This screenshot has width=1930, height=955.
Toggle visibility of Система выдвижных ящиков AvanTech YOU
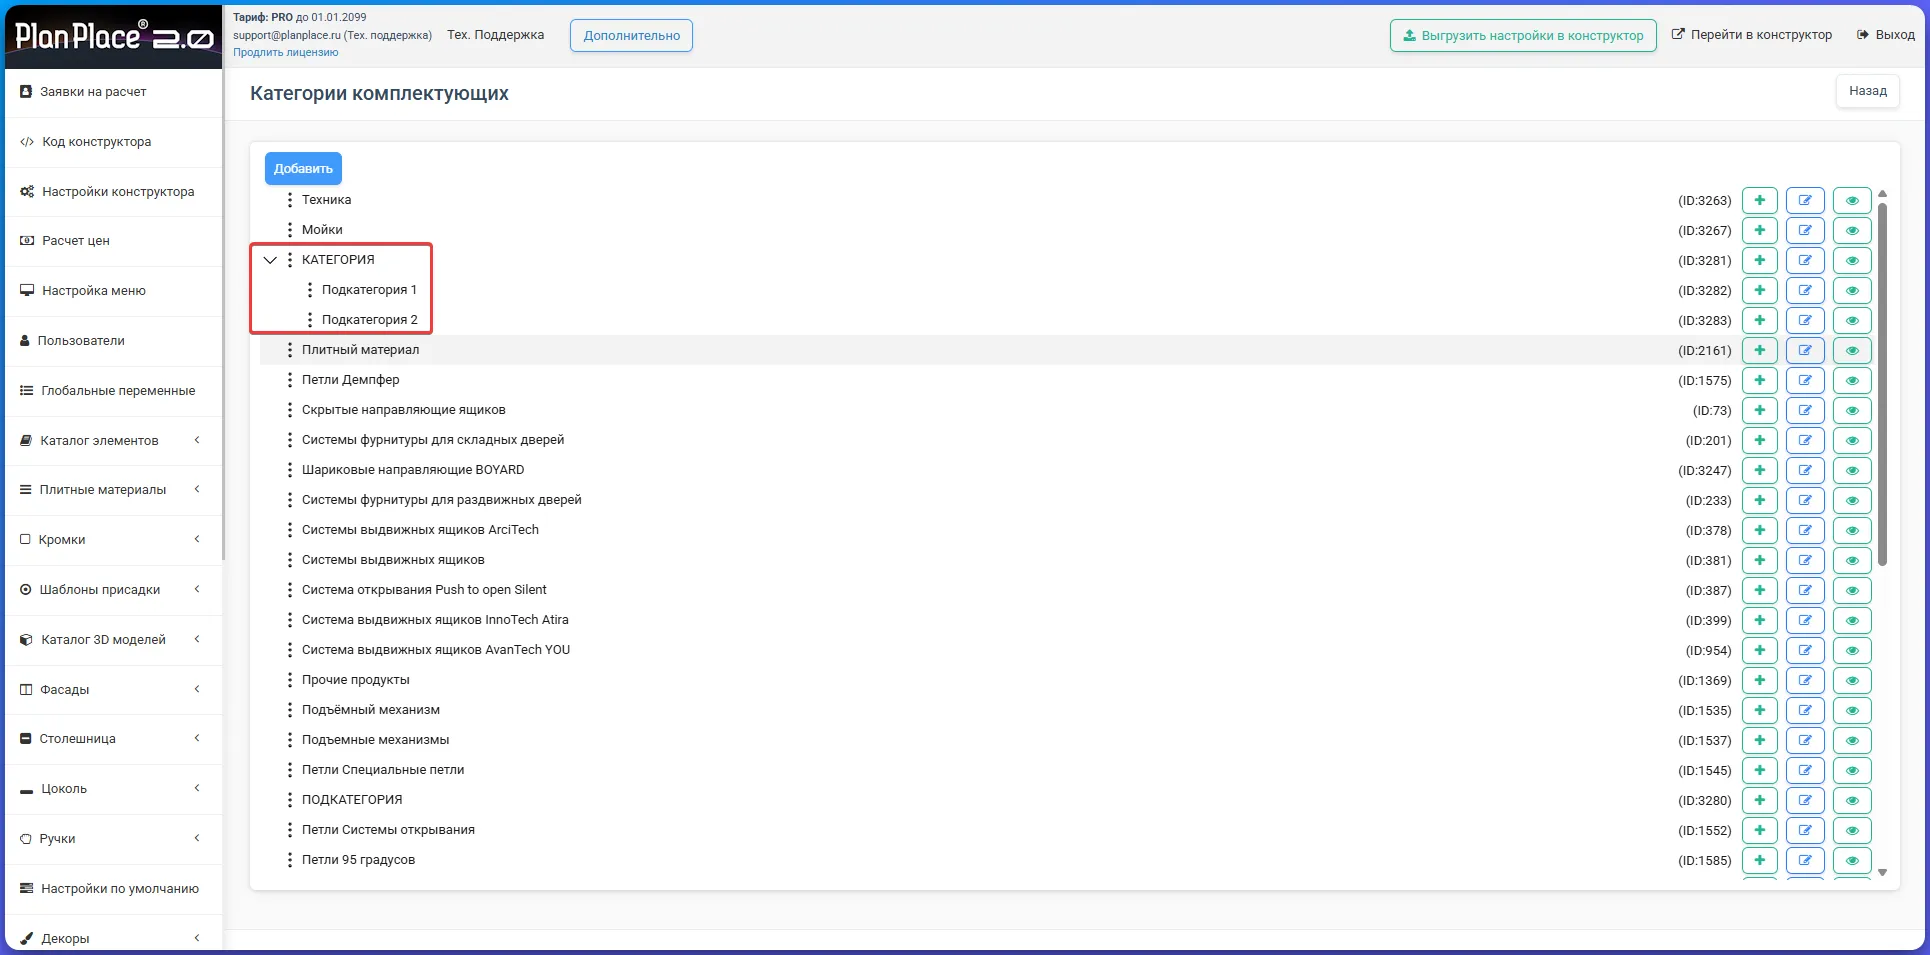[1852, 650]
